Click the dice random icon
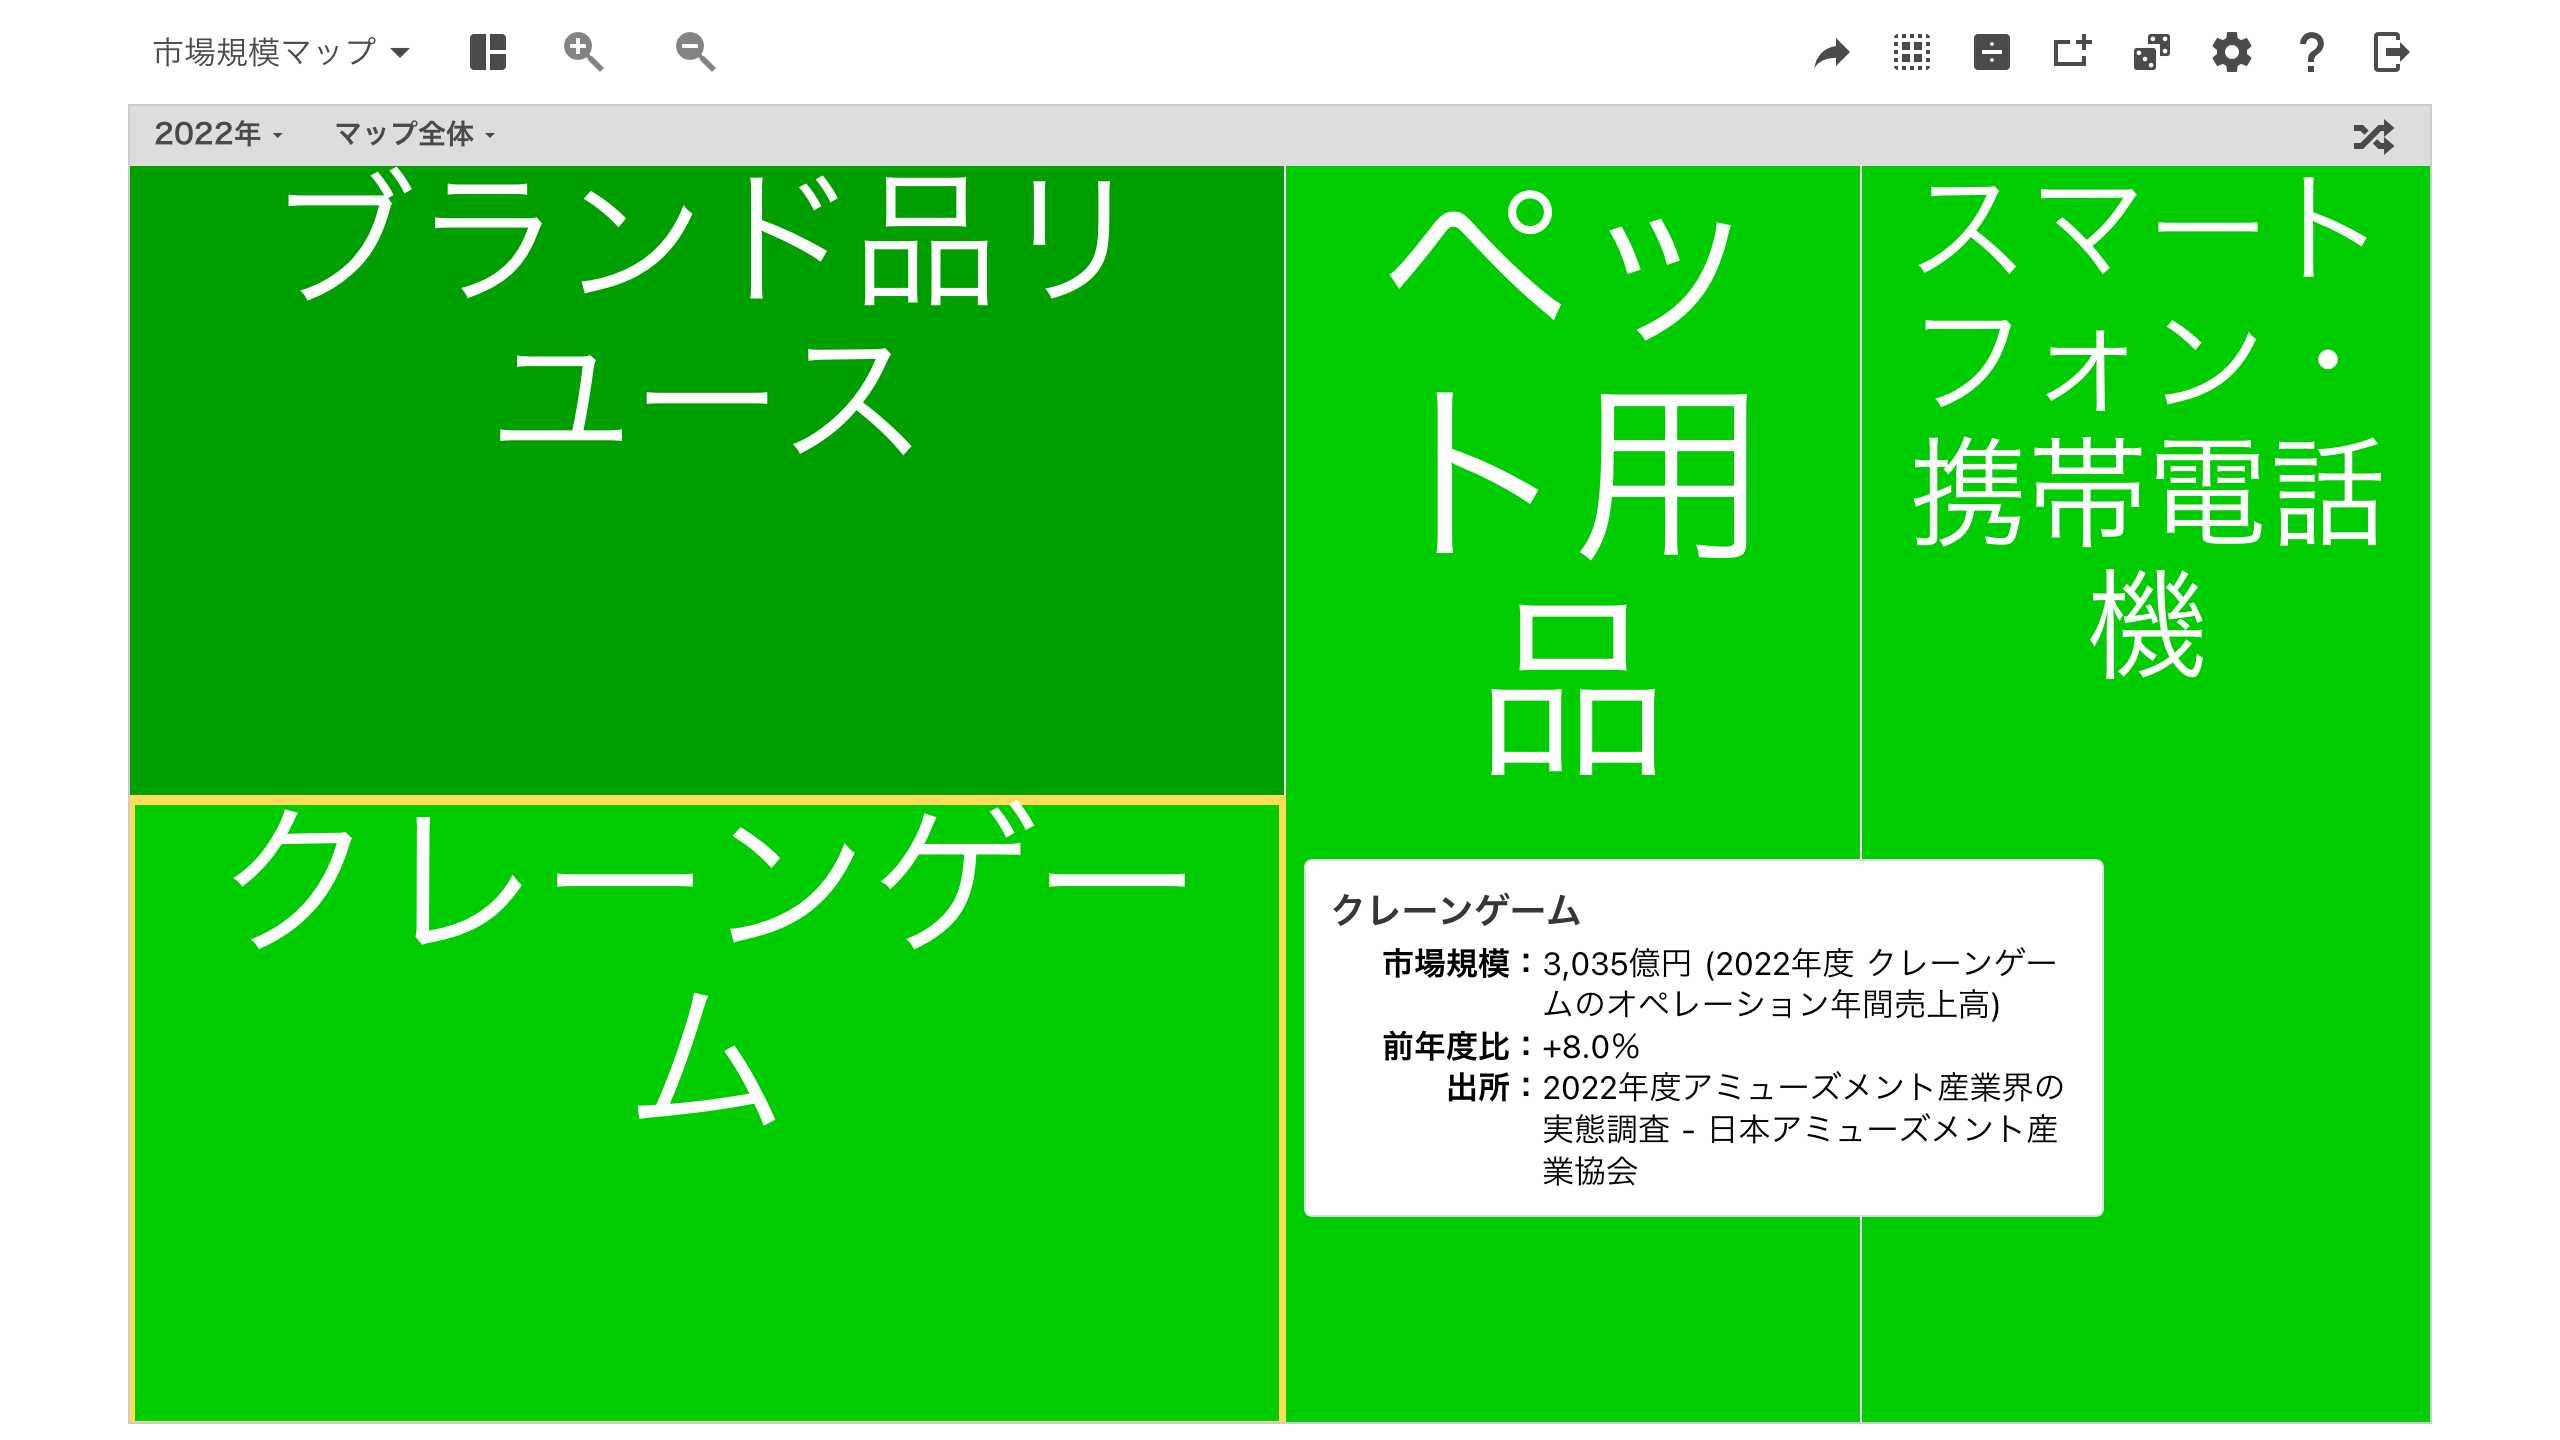Image resolution: width=2560 pixels, height=1440 pixels. [2152, 52]
